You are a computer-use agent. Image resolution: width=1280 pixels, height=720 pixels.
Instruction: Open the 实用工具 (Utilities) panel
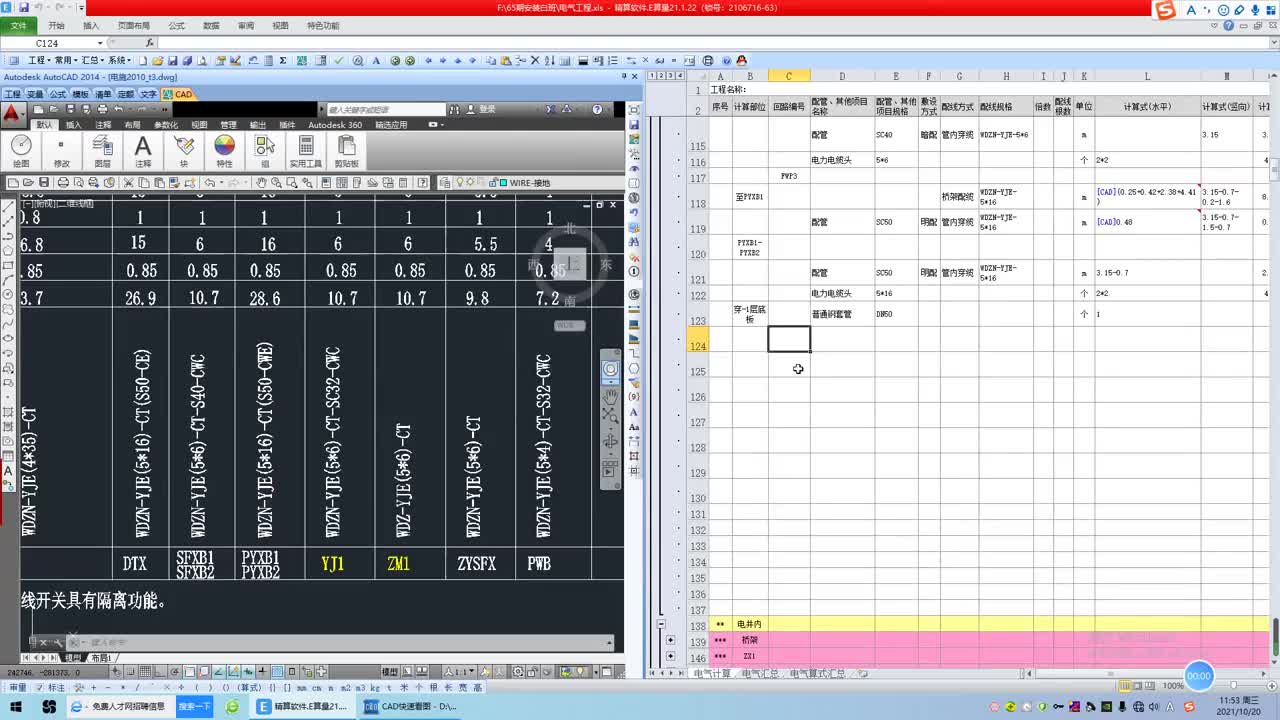pos(306,152)
